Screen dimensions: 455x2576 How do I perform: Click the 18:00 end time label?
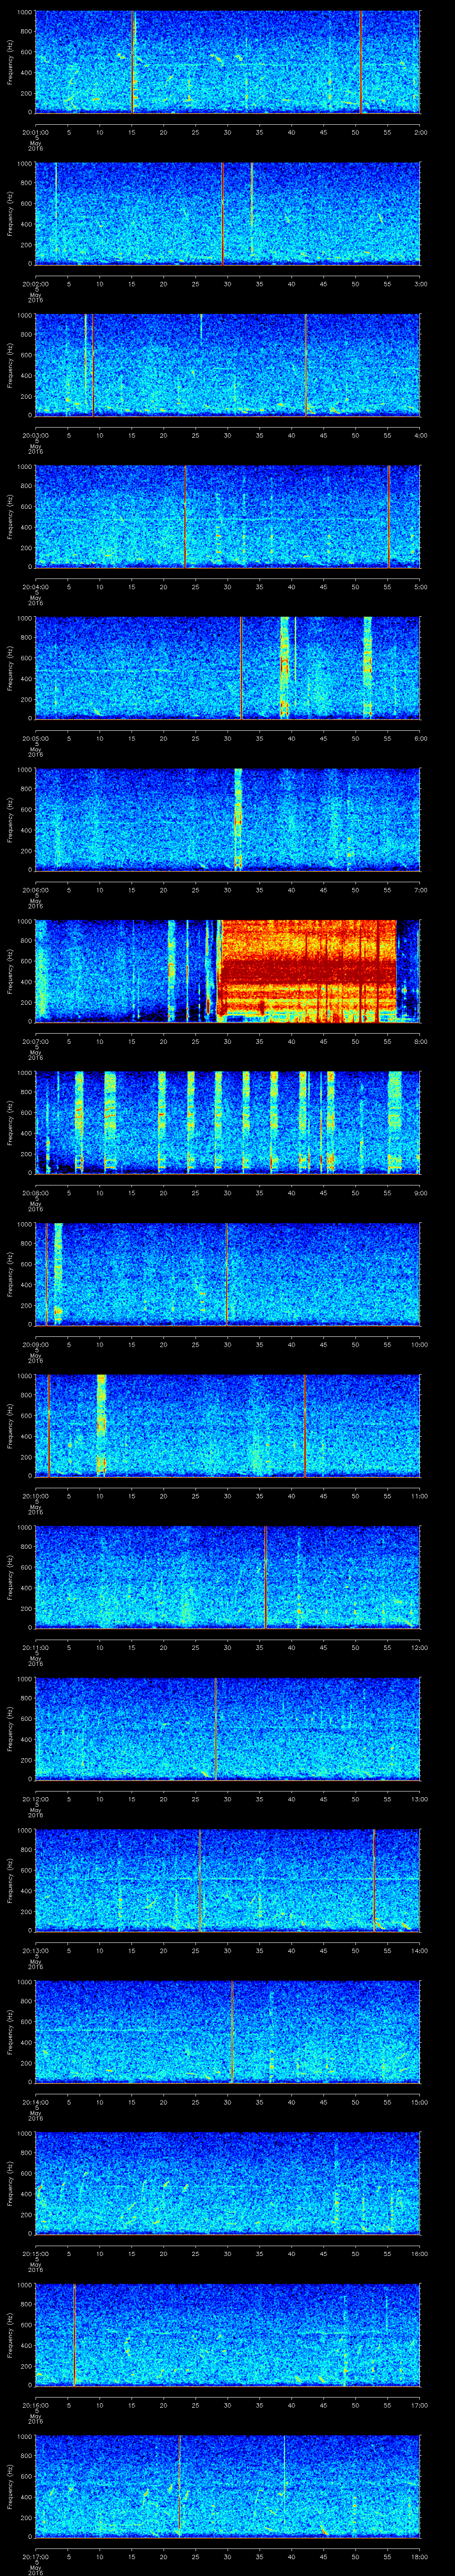click(x=419, y=2557)
